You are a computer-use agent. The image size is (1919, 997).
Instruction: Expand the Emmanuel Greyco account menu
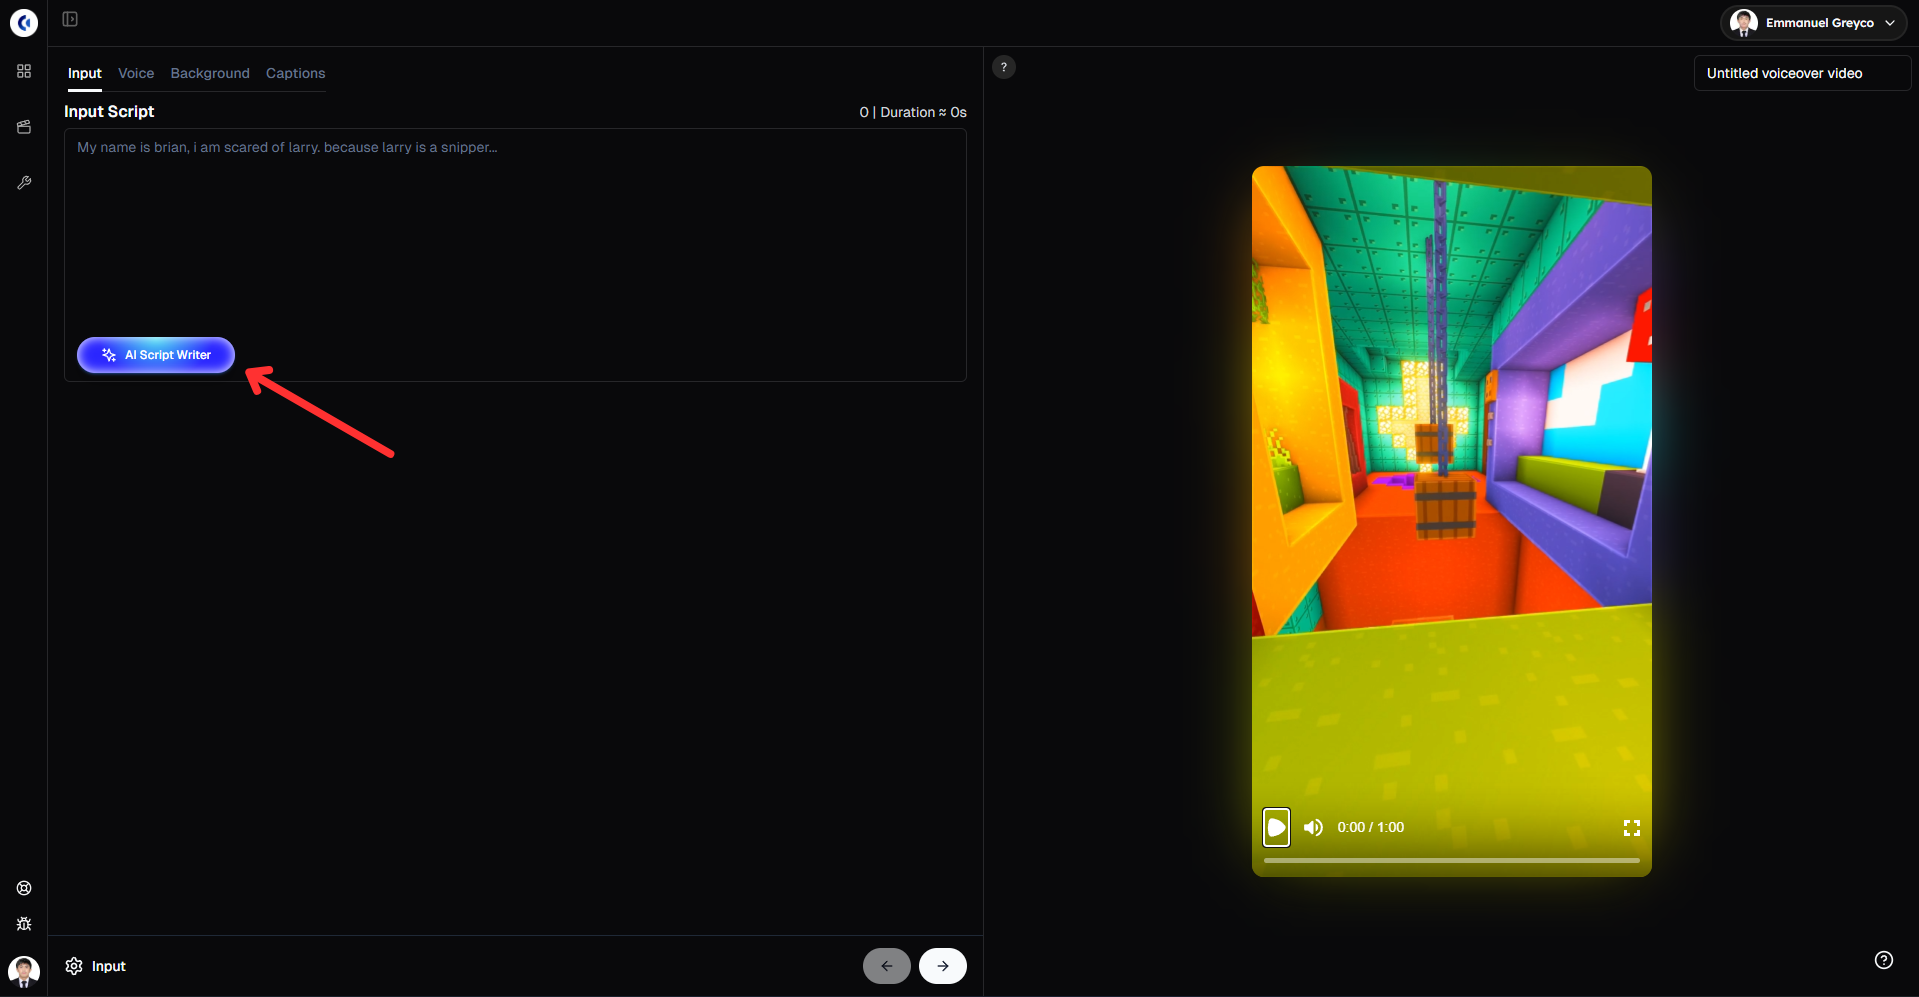(1813, 23)
